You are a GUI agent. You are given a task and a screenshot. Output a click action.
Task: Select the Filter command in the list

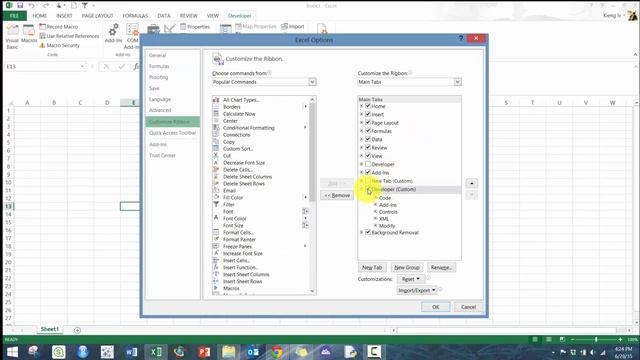click(x=229, y=204)
